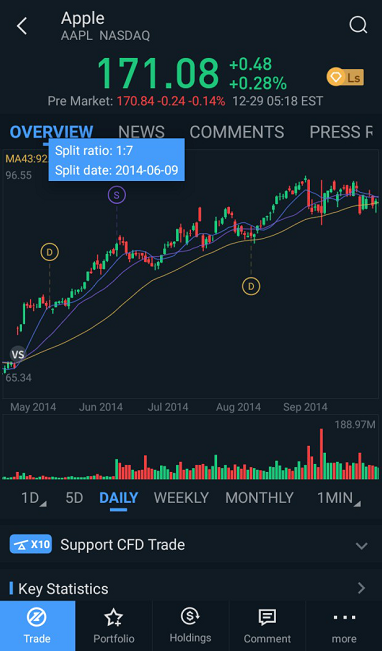Open the search magnifier icon
The width and height of the screenshot is (382, 651).
358,25
